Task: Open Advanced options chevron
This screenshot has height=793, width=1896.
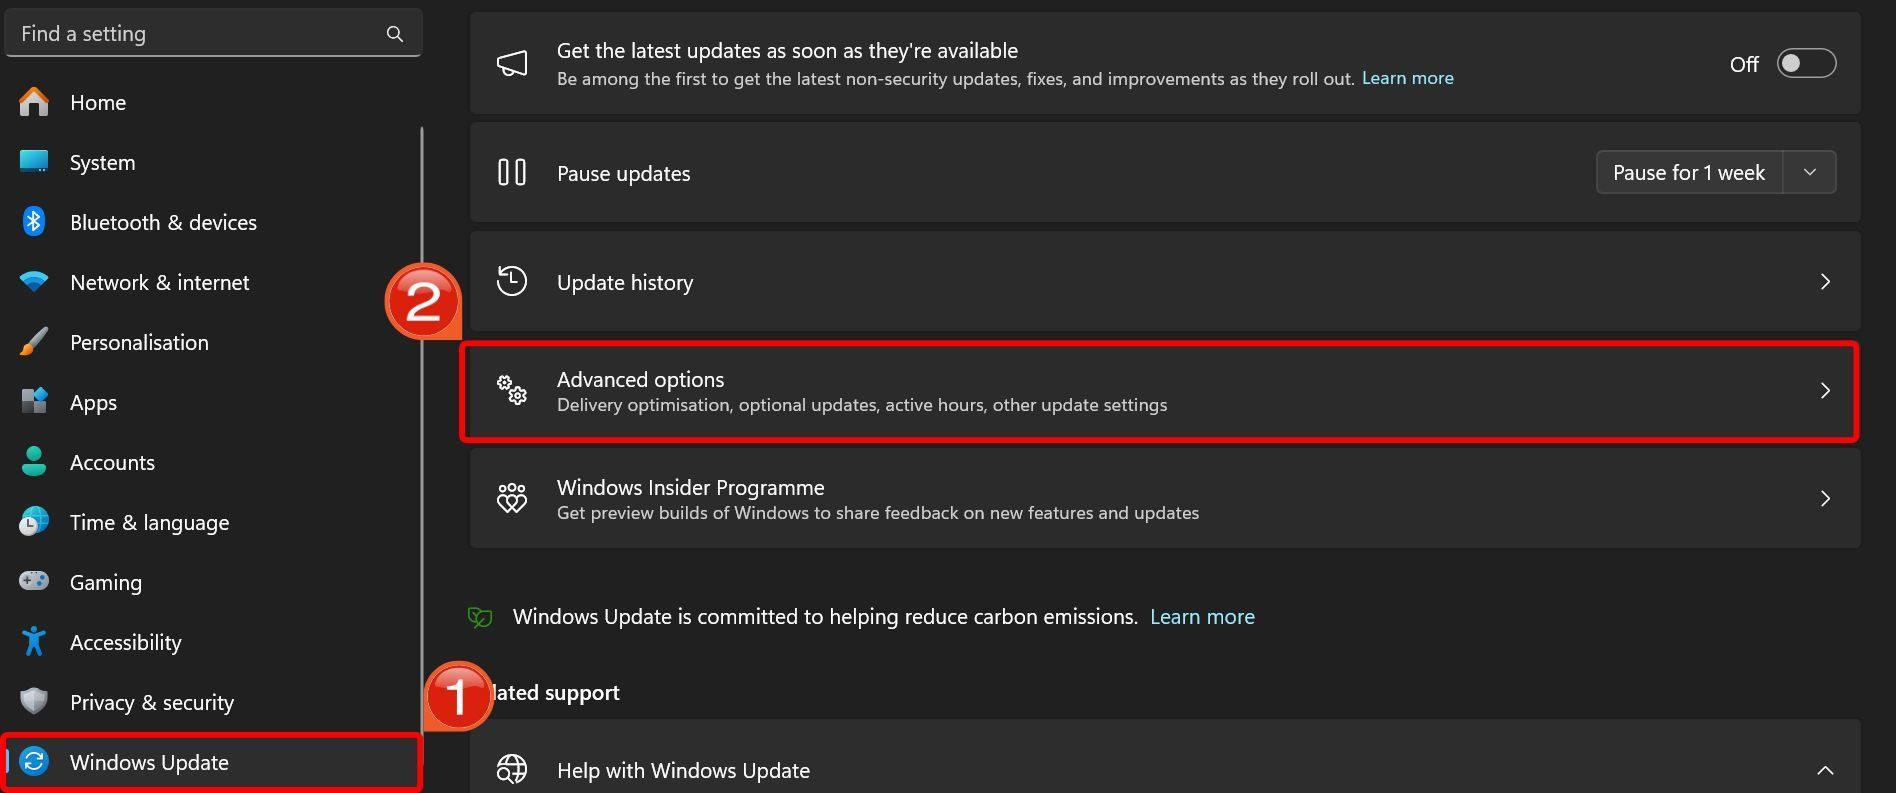Action: coord(1825,390)
